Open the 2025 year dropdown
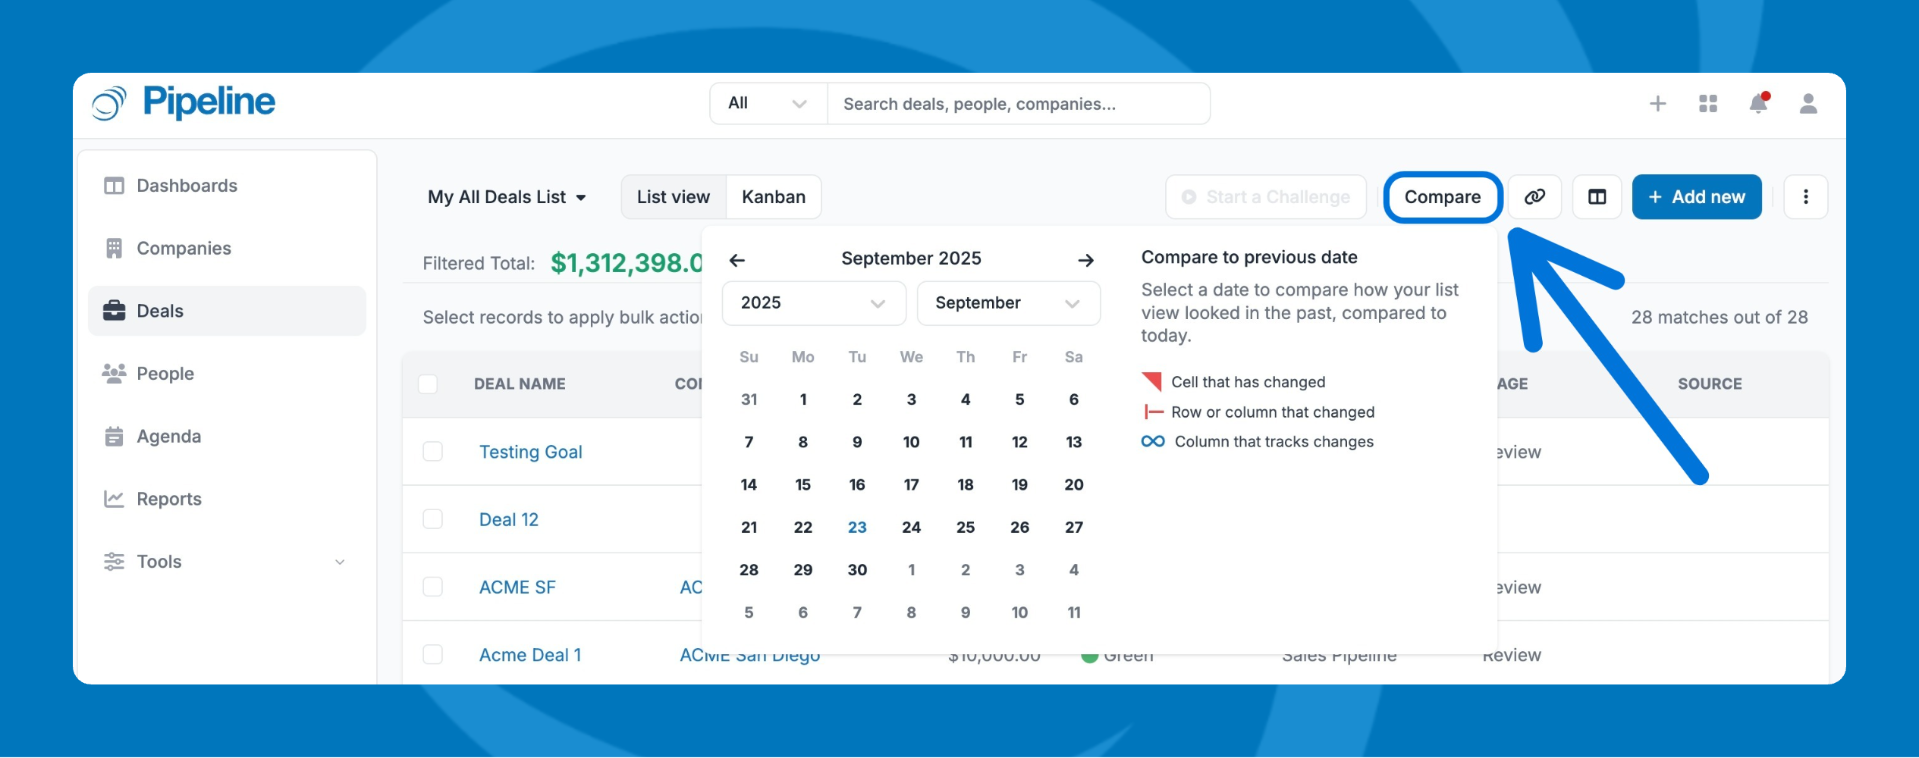 tap(813, 303)
